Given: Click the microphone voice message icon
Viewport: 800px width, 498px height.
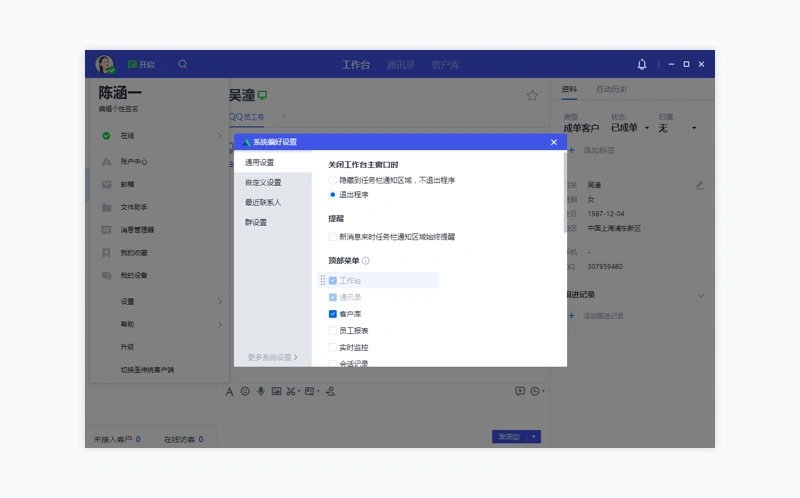Looking at the screenshot, I should click(261, 391).
